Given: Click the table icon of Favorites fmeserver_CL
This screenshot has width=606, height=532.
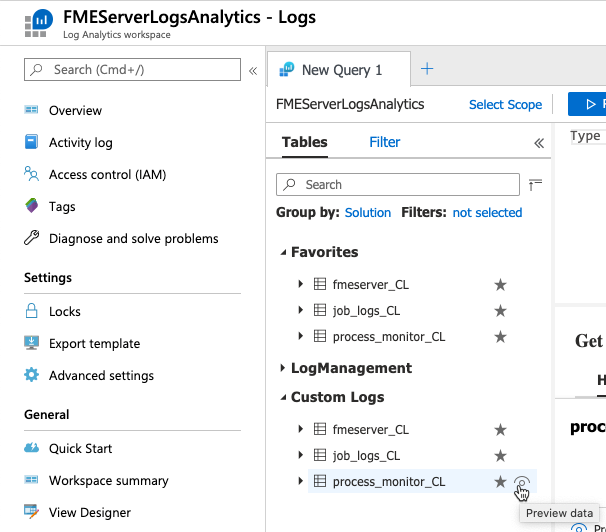Looking at the screenshot, I should tap(320, 284).
